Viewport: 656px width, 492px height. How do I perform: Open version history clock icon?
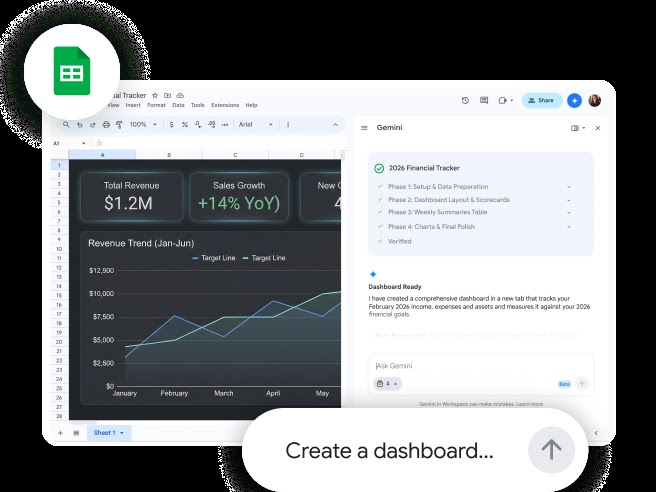point(465,100)
